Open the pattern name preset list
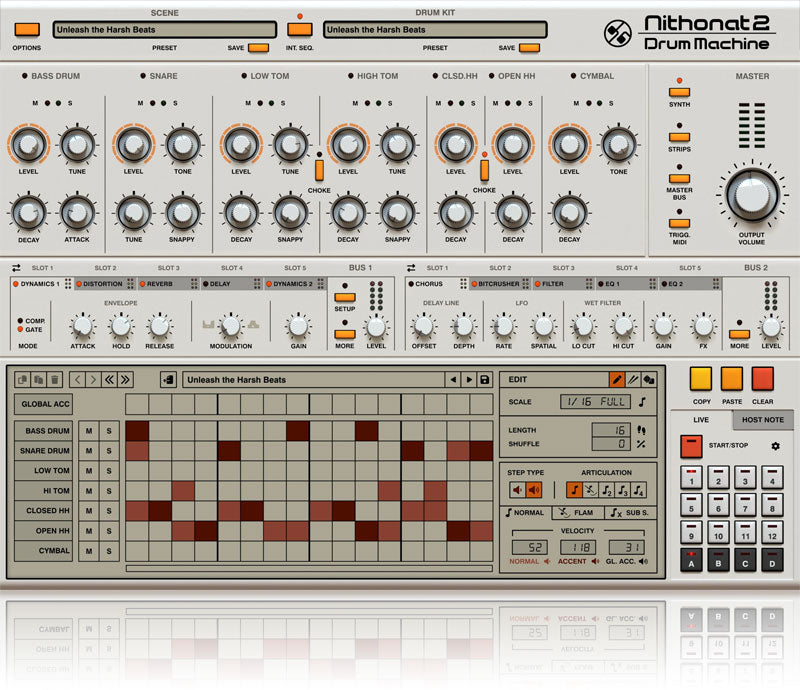 (314, 380)
